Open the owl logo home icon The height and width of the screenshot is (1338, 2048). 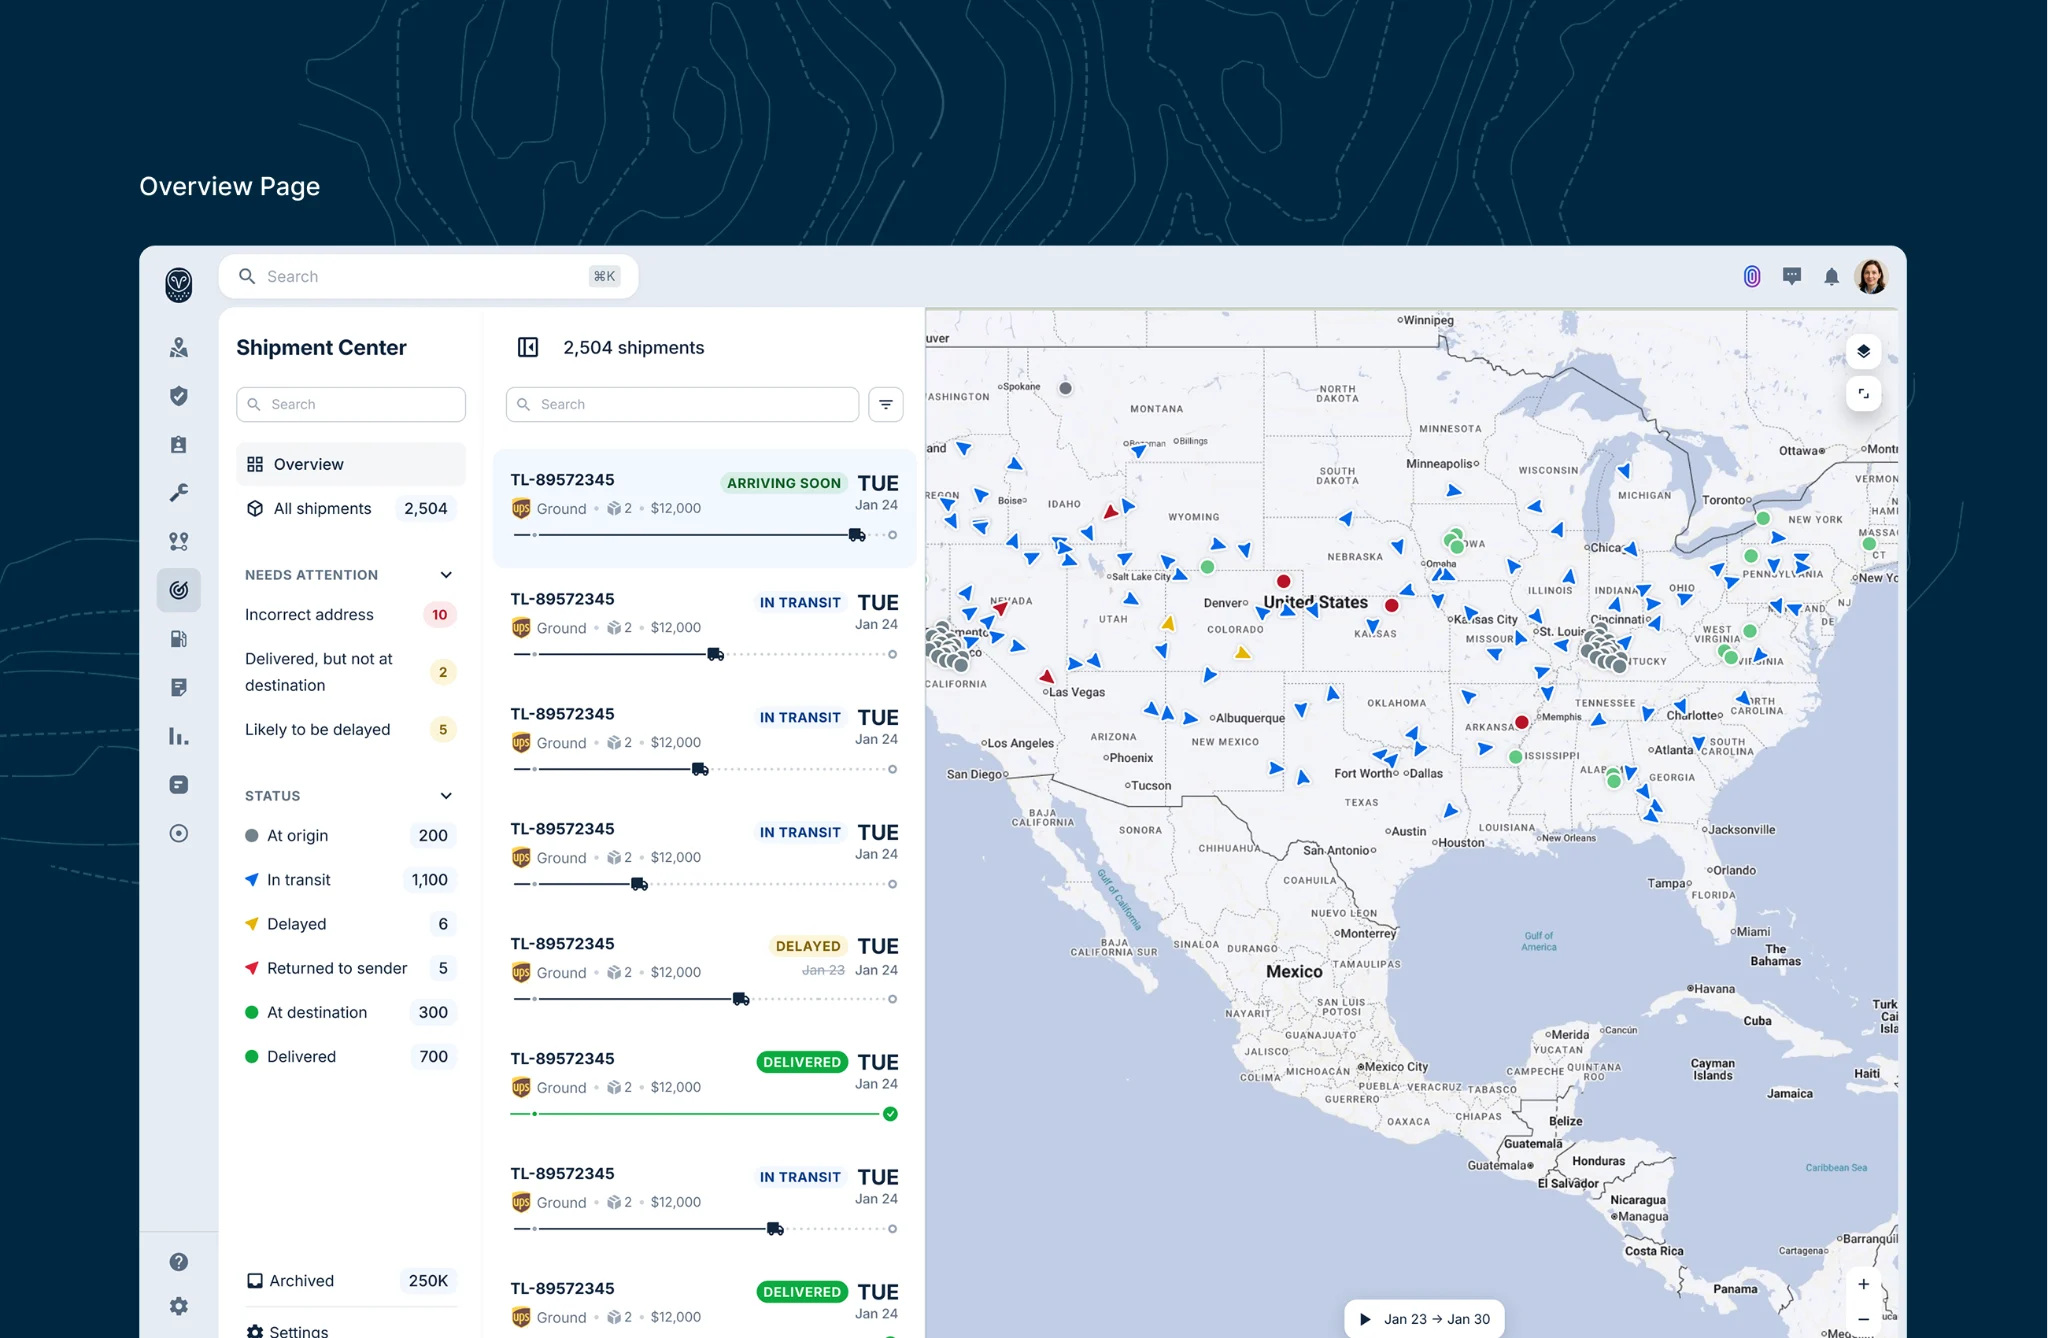[178, 285]
